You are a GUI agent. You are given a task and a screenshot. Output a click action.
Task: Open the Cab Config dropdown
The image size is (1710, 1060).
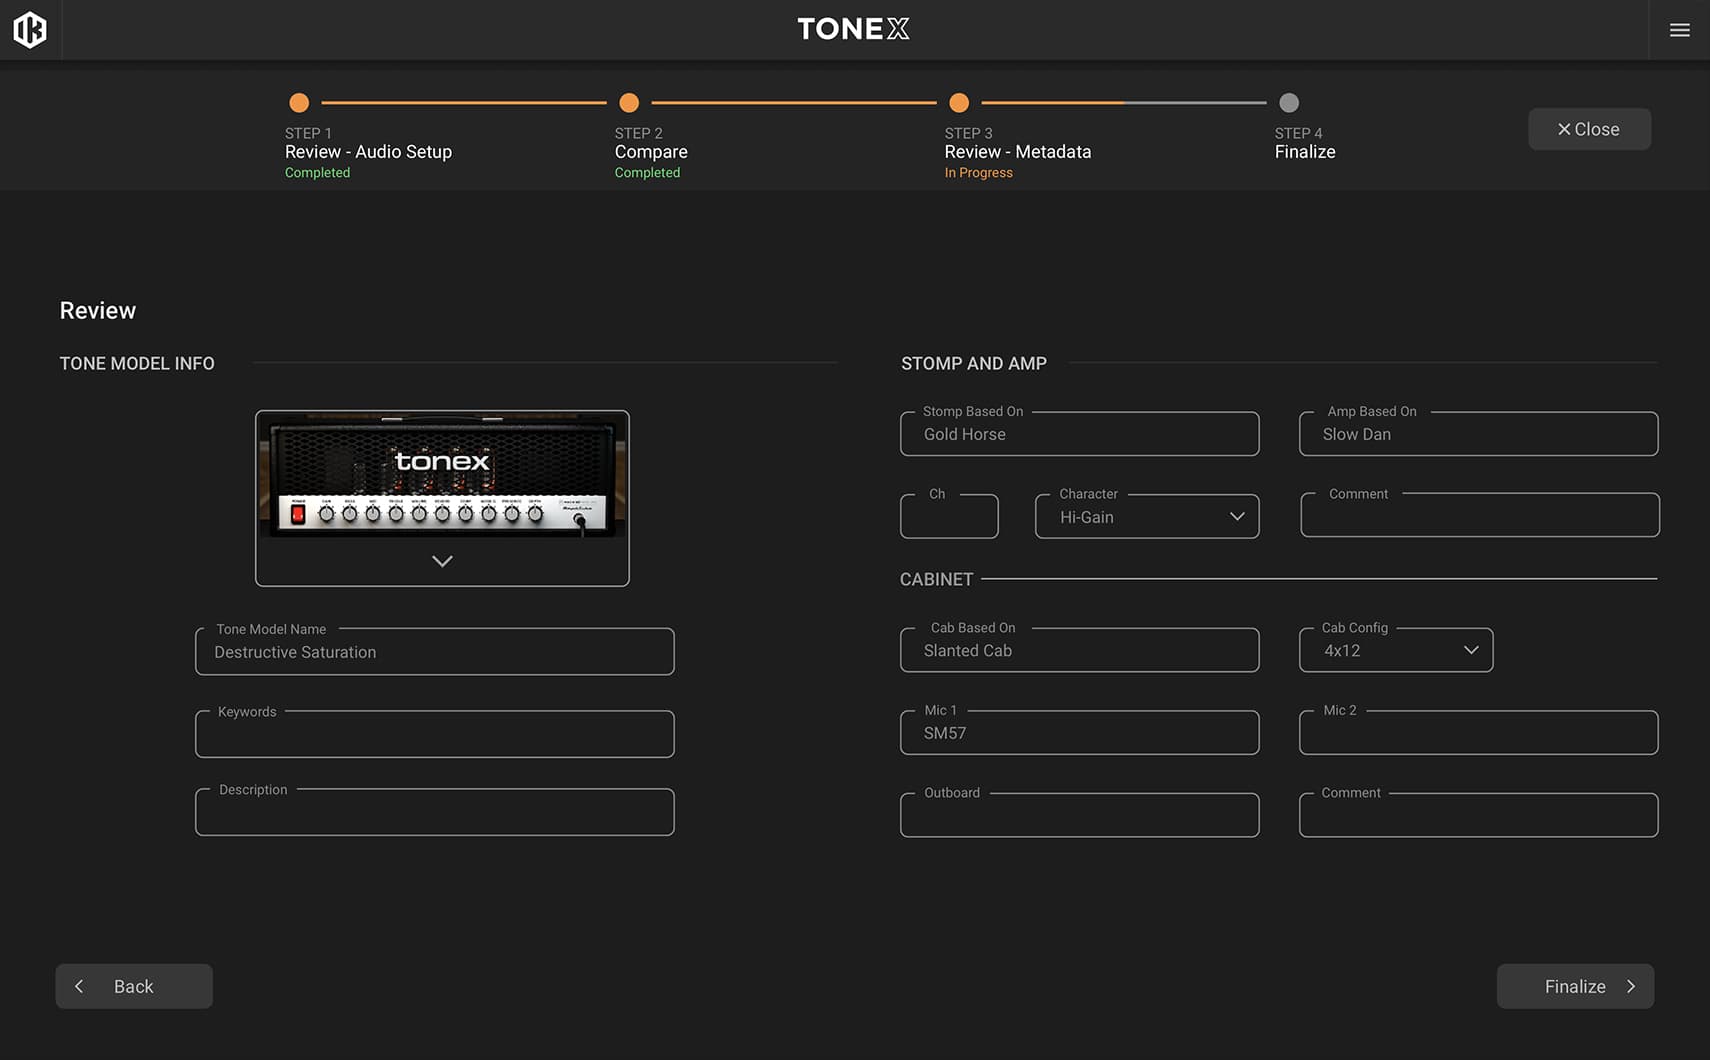[1395, 651]
